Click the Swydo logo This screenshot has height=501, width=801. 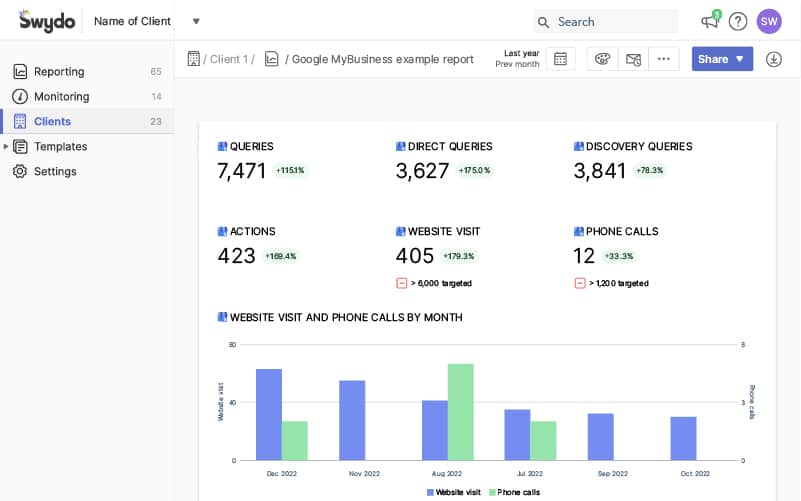click(x=47, y=21)
